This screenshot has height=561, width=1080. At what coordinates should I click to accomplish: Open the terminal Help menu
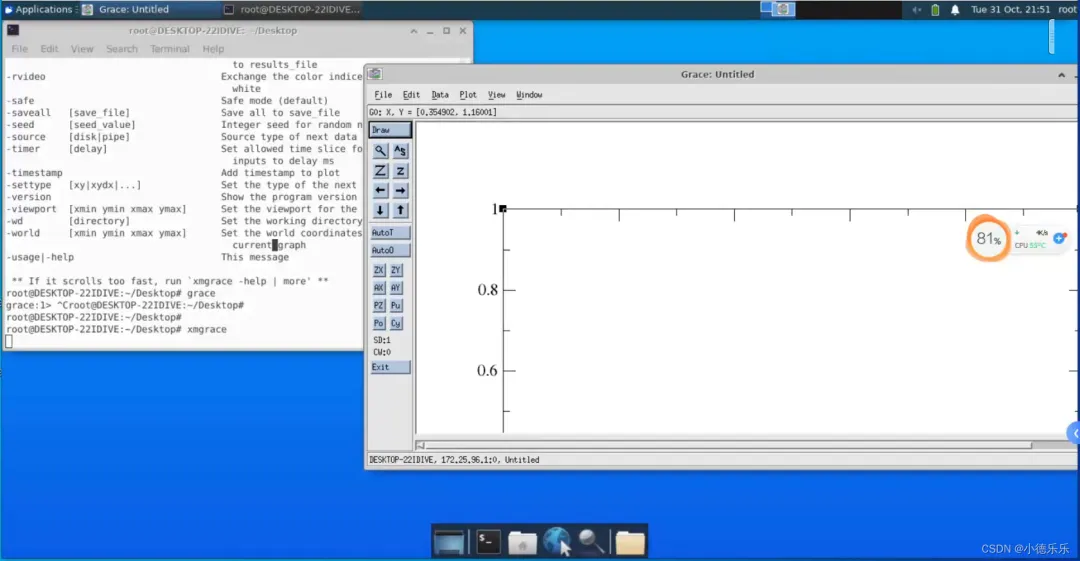213,49
